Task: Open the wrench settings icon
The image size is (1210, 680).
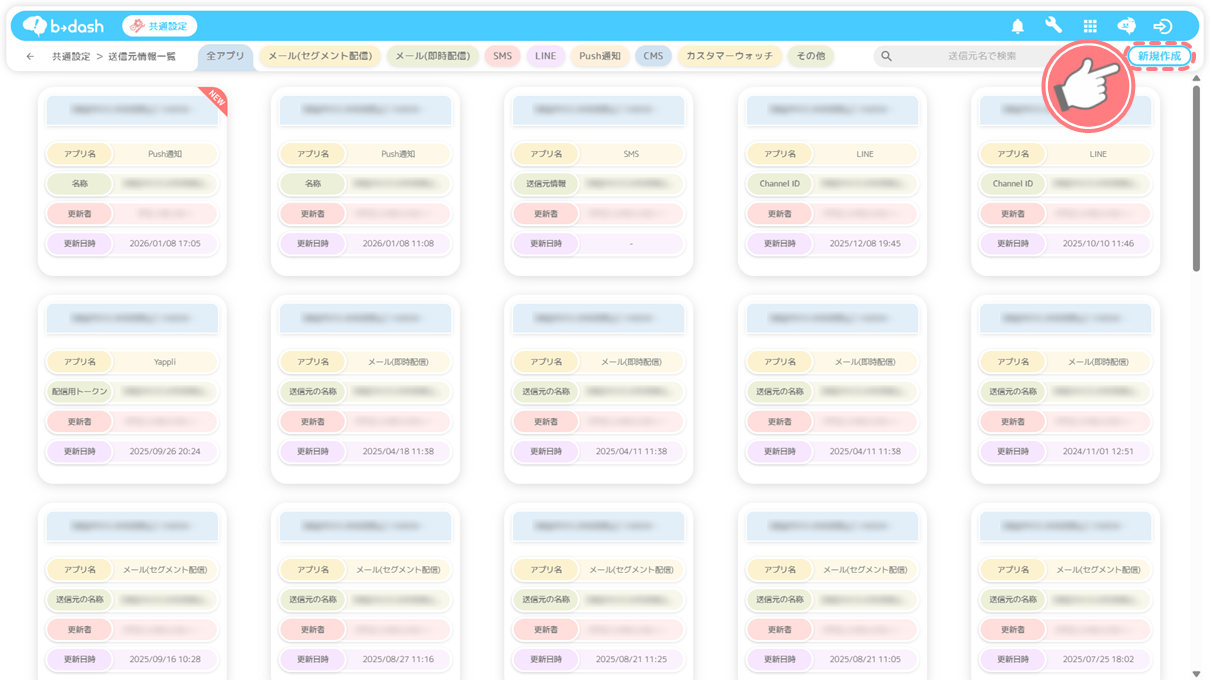Action: [1053, 26]
